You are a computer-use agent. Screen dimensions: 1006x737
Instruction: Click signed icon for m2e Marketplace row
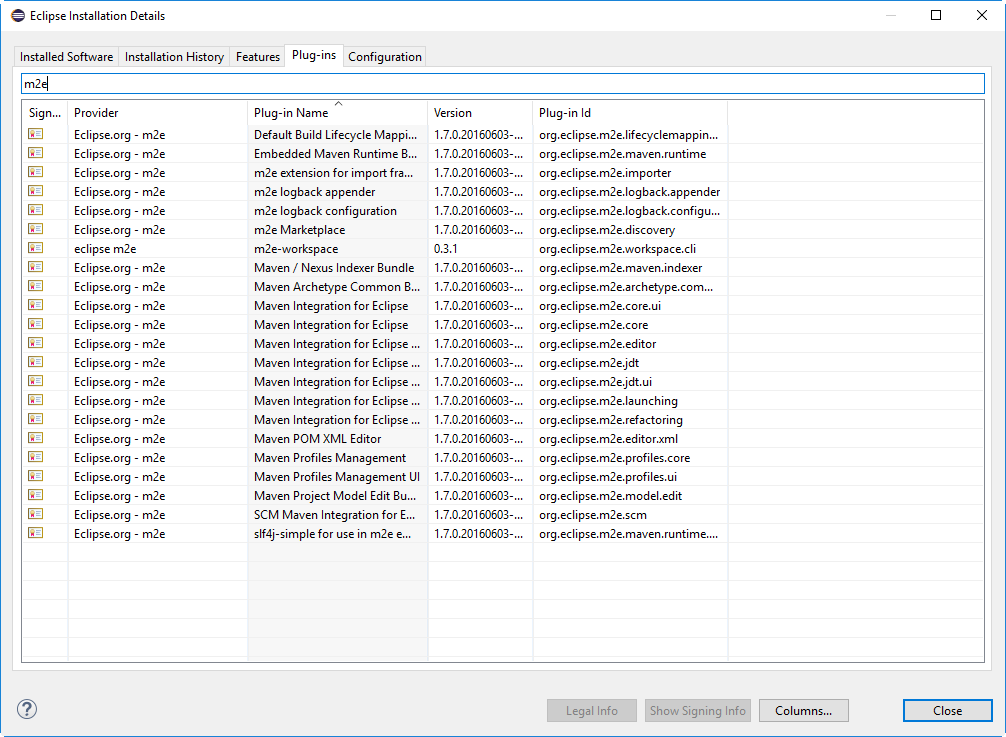click(36, 229)
